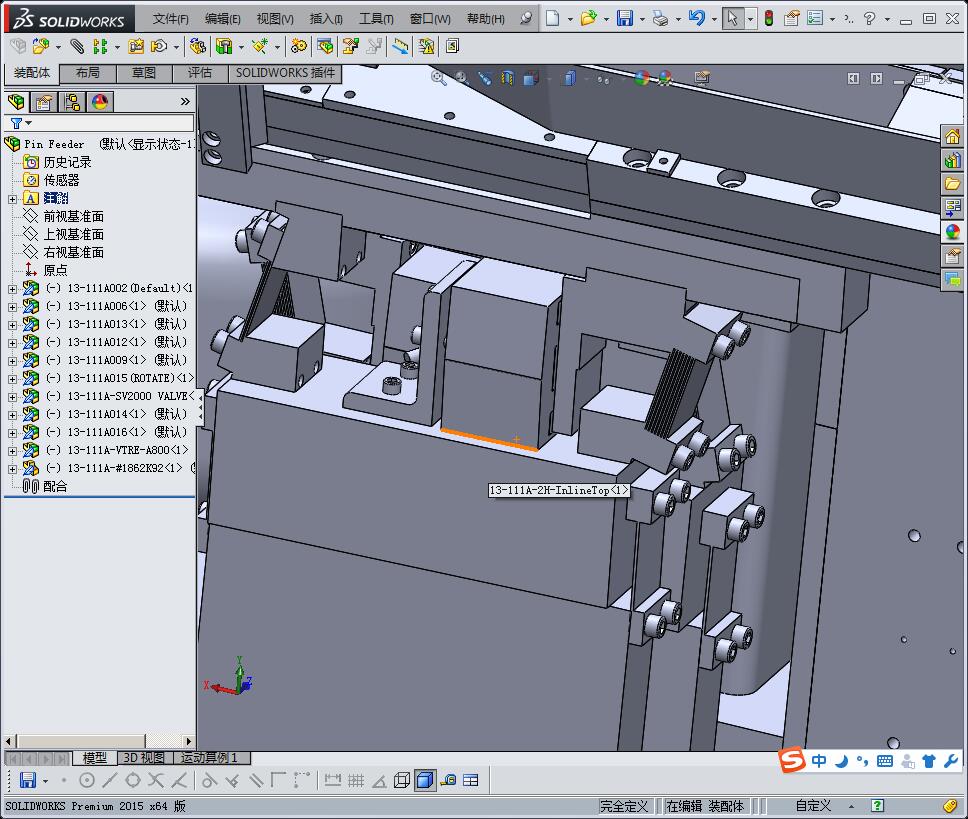Switch to the 运动算例 1 tab
The width and height of the screenshot is (968, 819).
(x=209, y=757)
